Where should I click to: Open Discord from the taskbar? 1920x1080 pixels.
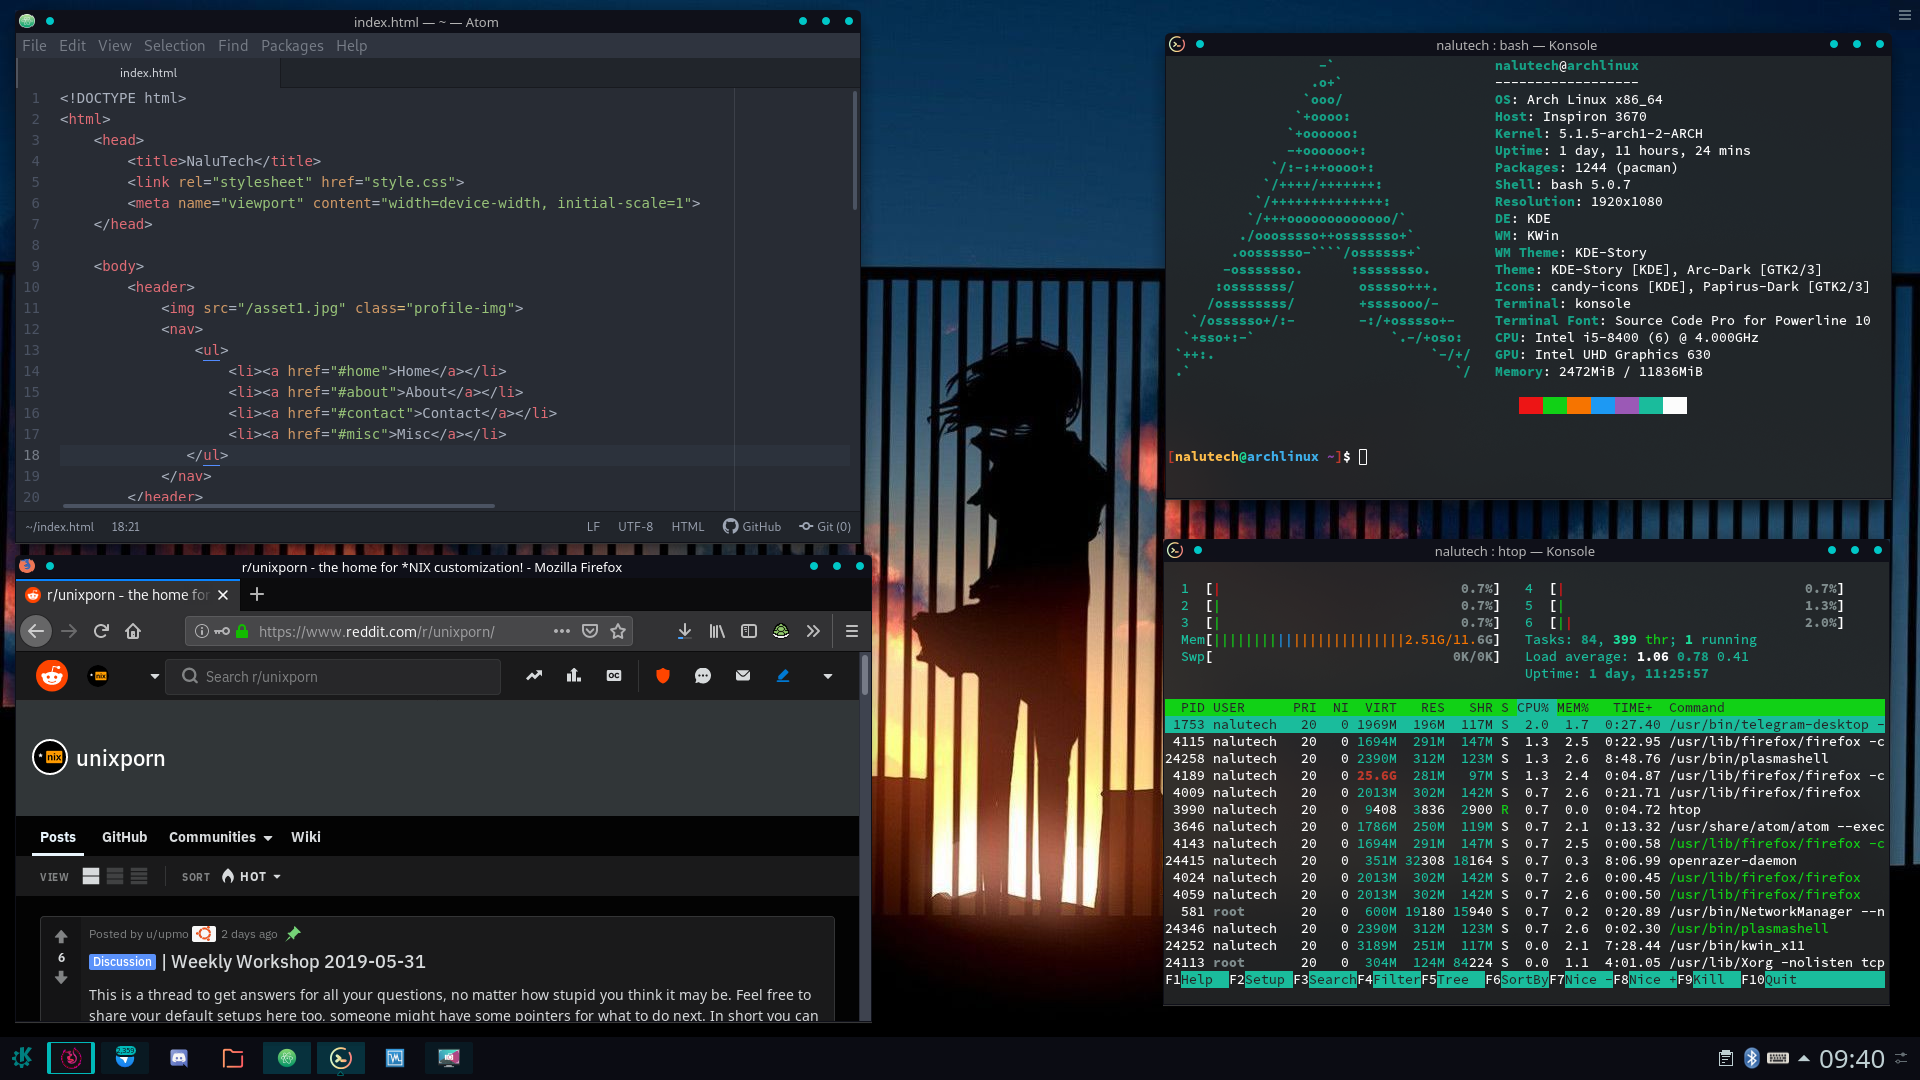pos(179,1057)
